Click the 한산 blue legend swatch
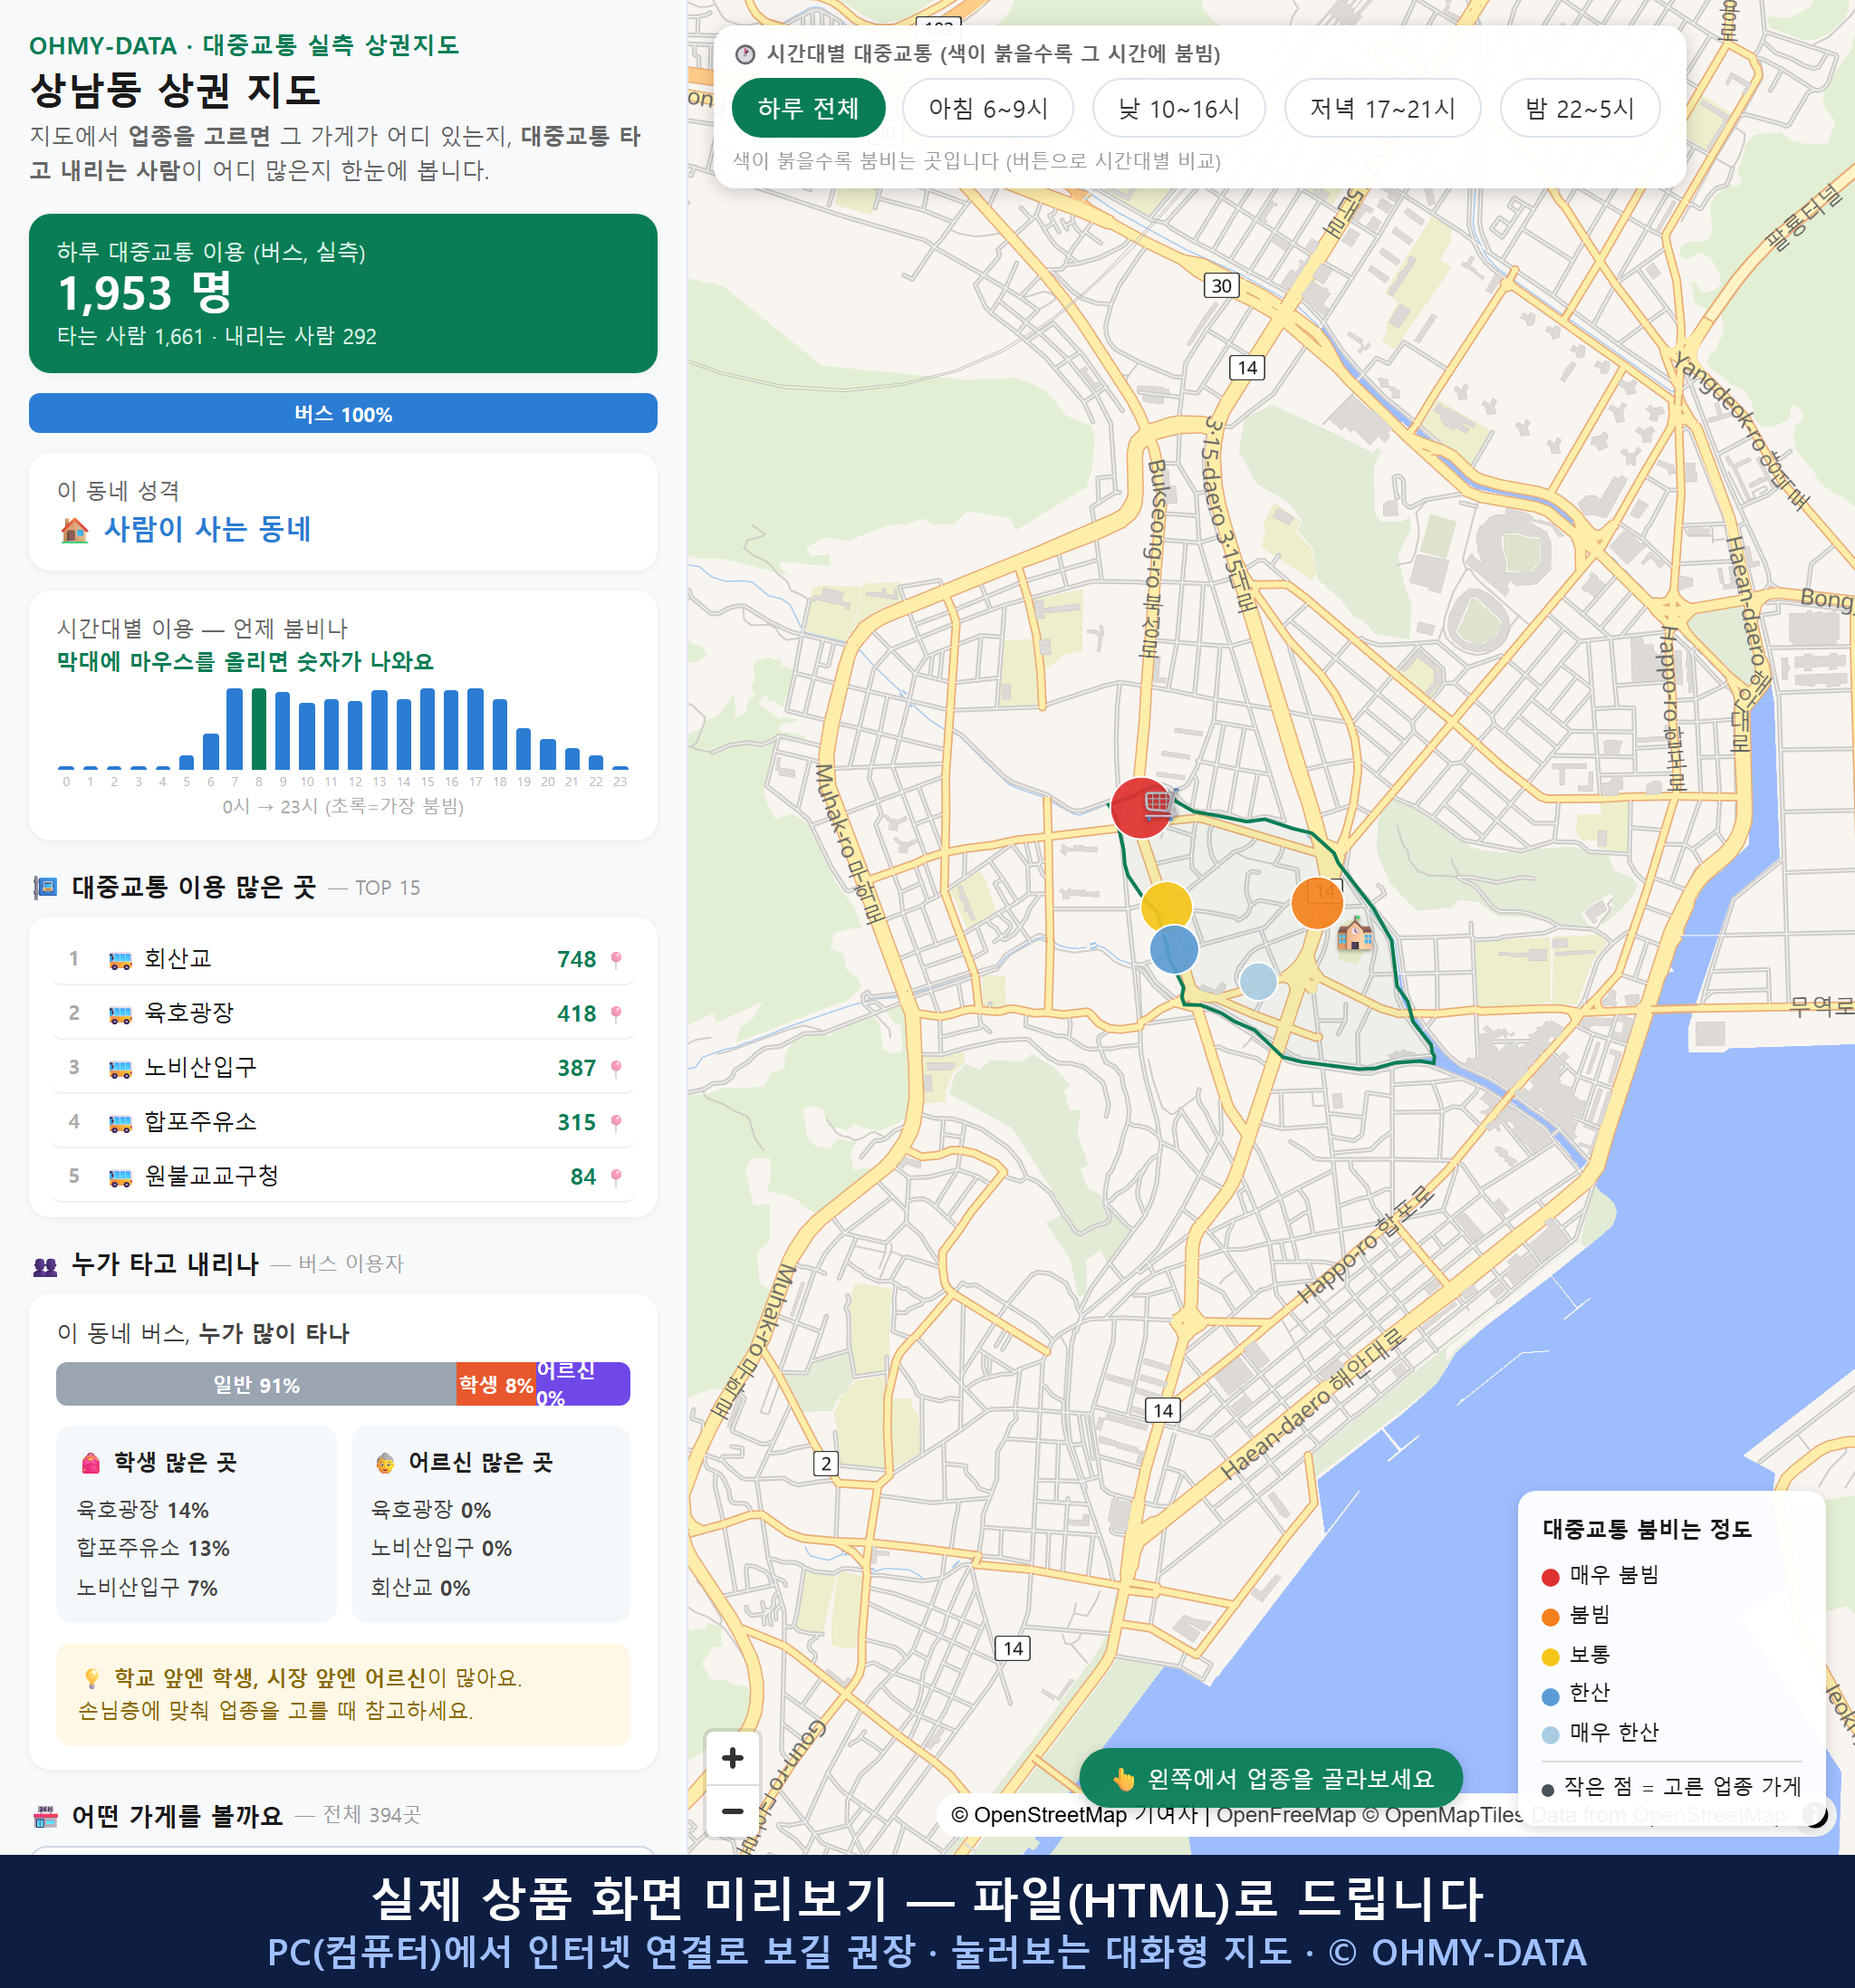 tap(1551, 1696)
